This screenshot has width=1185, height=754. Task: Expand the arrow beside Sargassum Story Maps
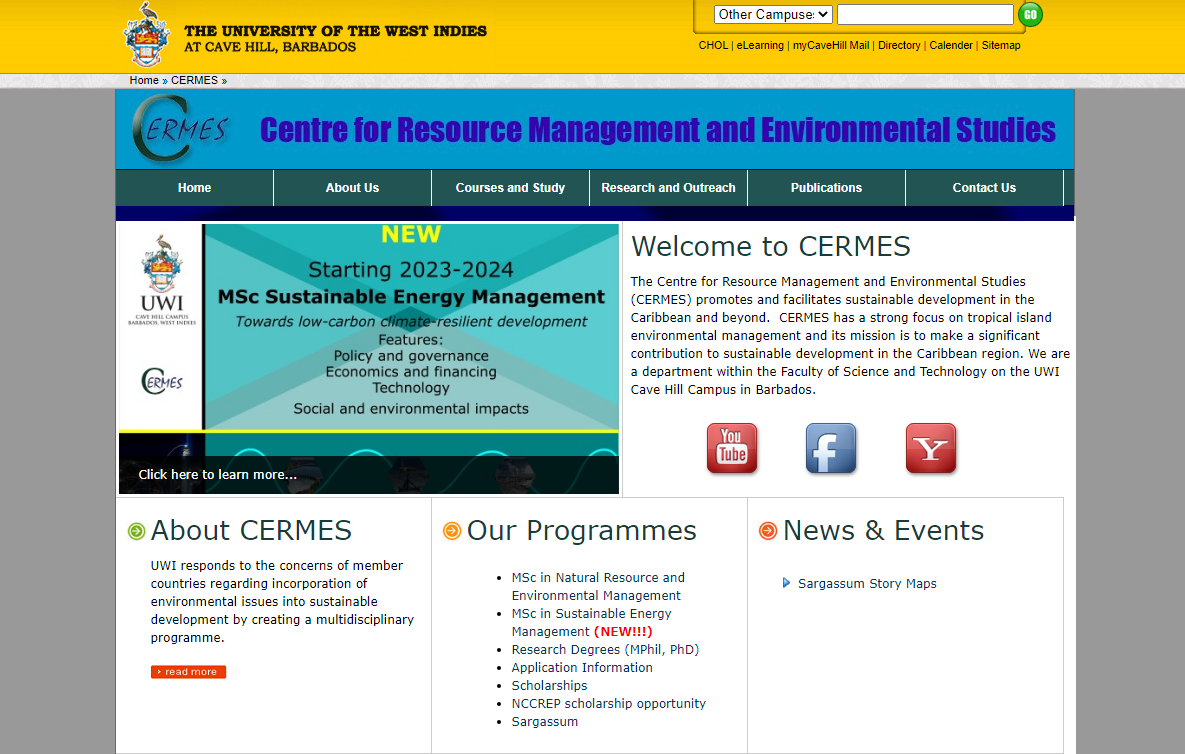coord(786,583)
